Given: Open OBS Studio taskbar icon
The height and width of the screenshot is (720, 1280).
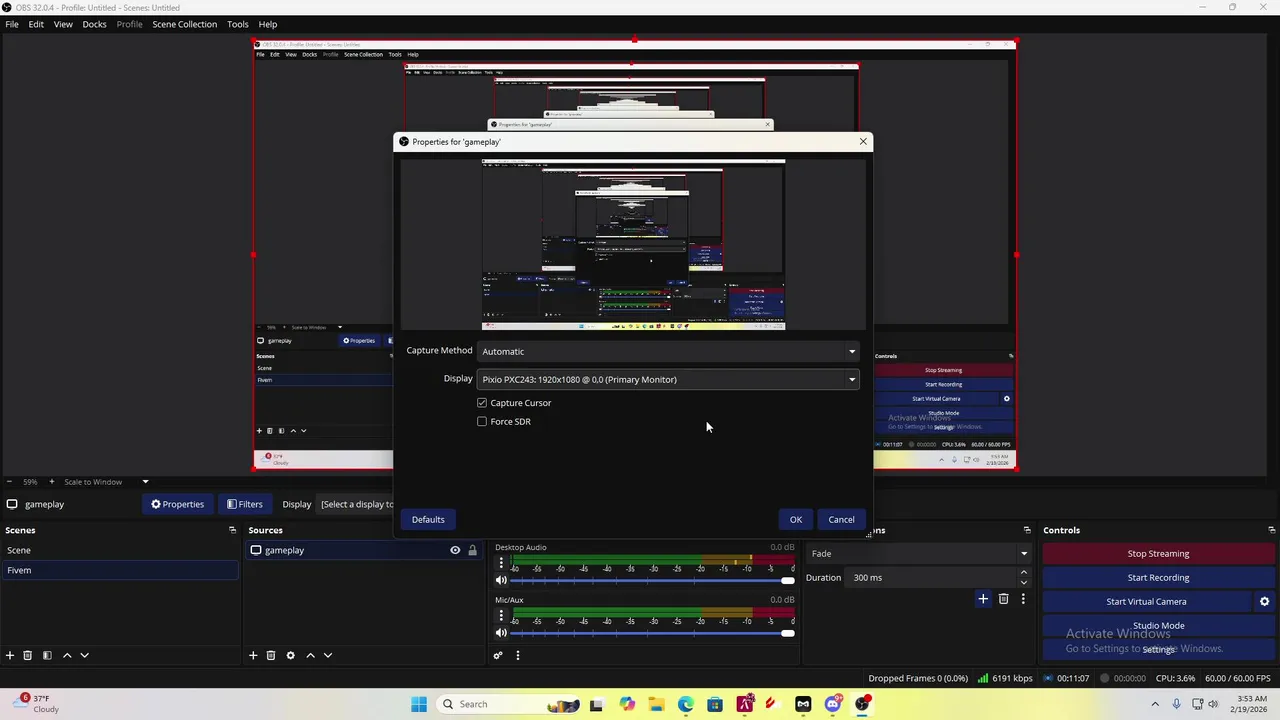Looking at the screenshot, I should click(x=862, y=704).
